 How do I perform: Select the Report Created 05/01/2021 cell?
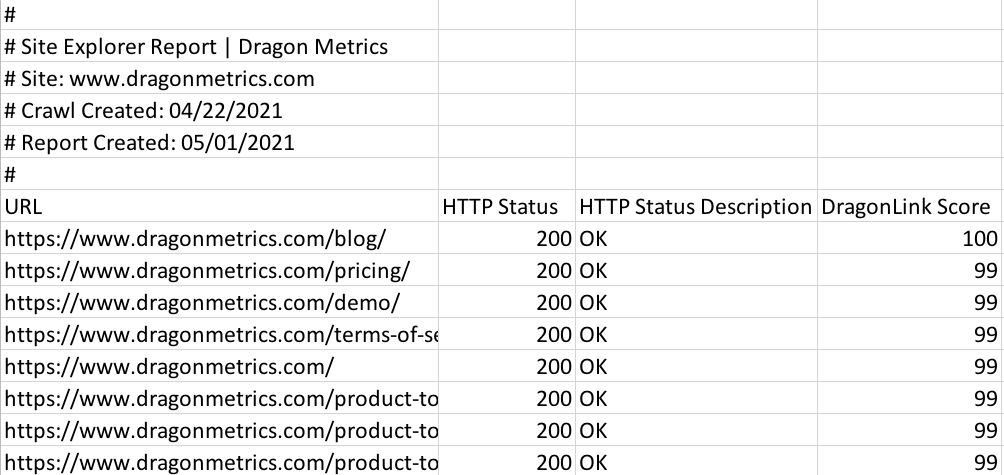[x=150, y=143]
